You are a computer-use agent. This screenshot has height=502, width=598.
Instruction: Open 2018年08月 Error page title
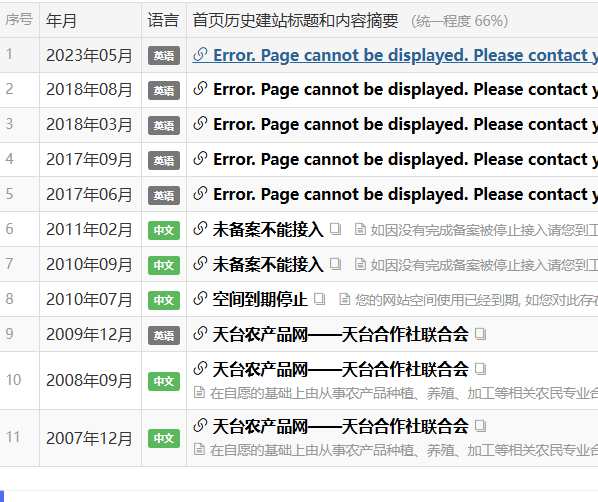click(405, 89)
